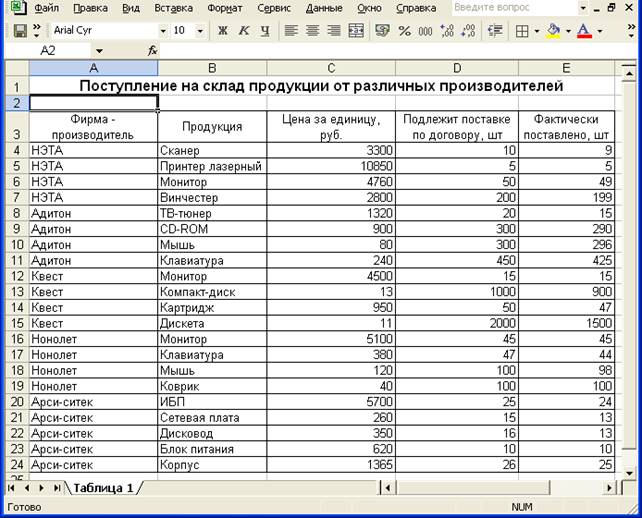Open the font size dropdown

[201, 31]
